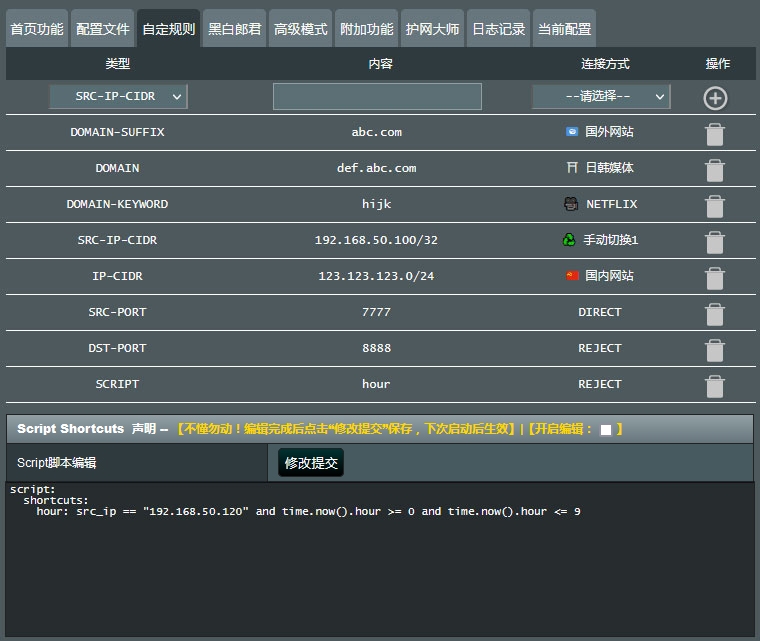Delete the 123.123.123.0/24 IP-CIDR rule
Image resolution: width=760 pixels, height=641 pixels.
[715, 278]
